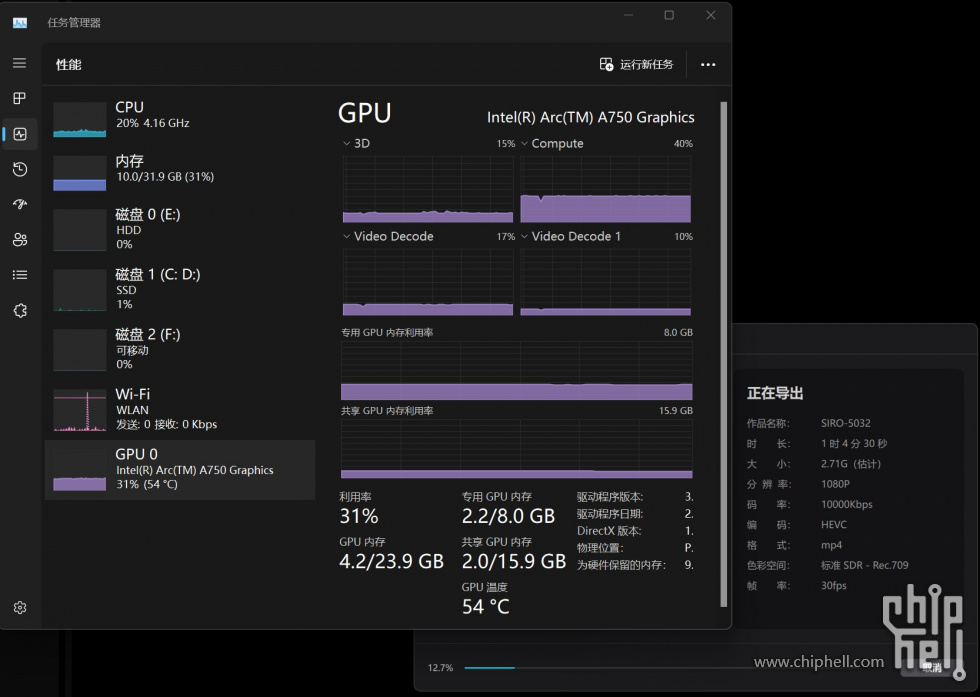Select the GPU 0 Arc A750 entry

click(180, 469)
